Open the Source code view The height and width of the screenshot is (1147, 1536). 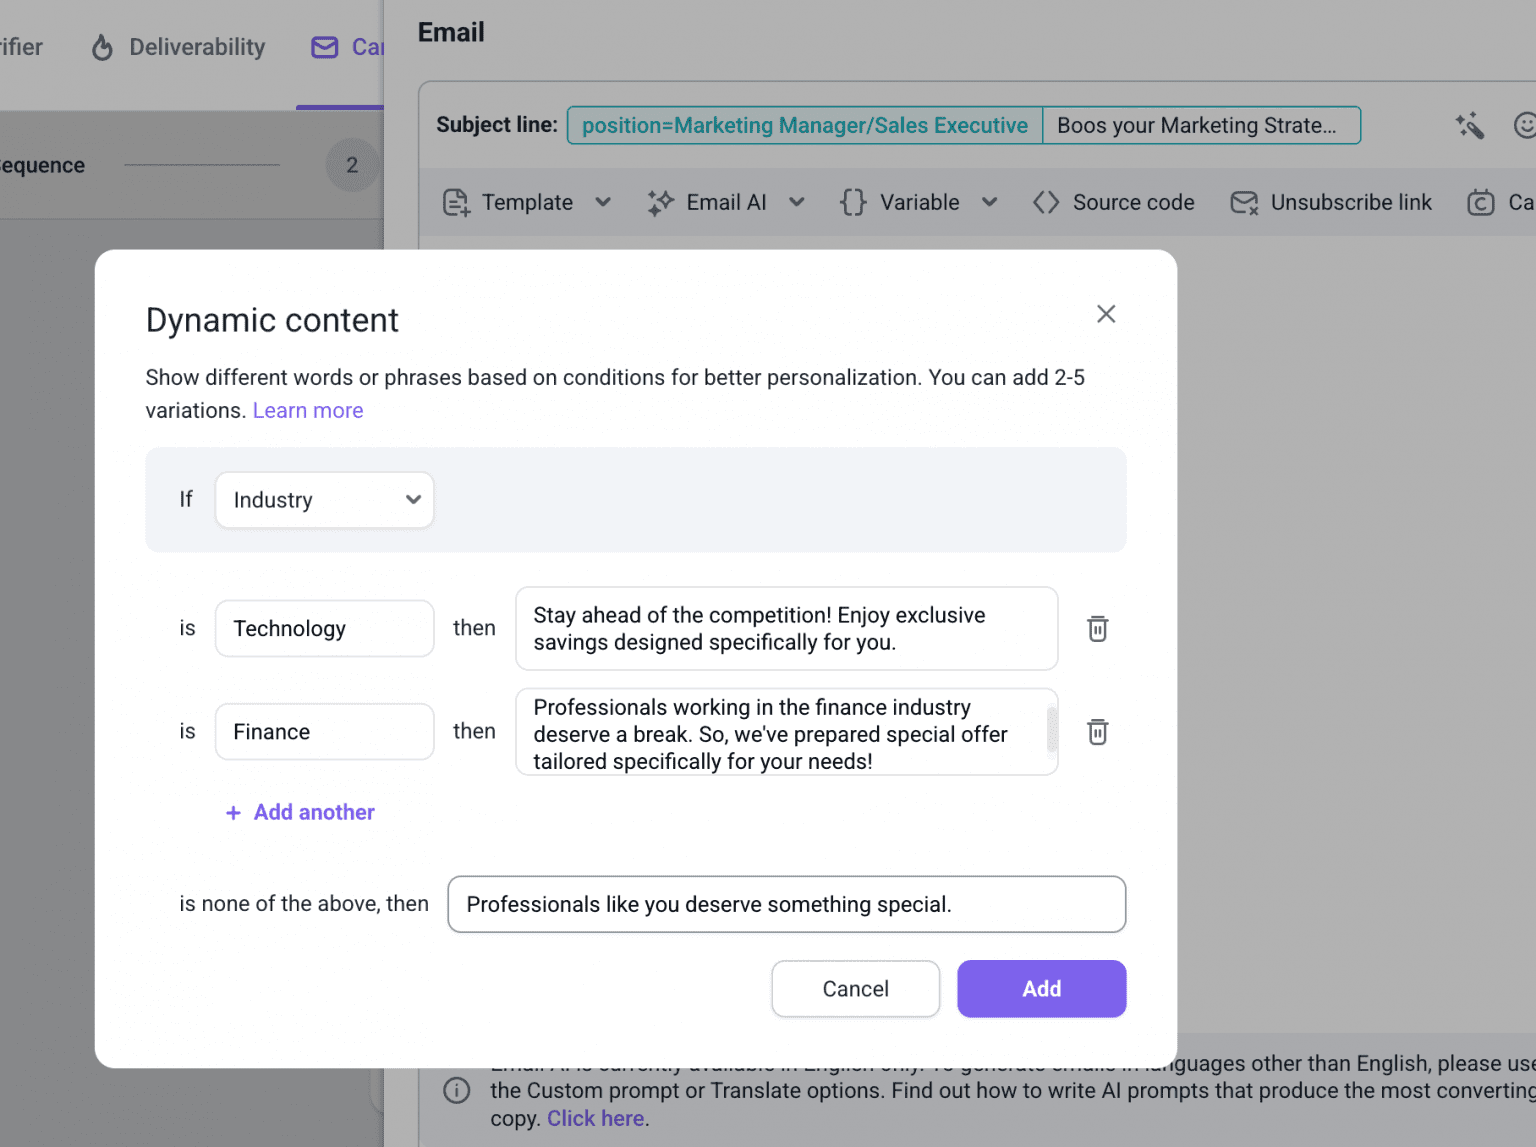pyautogui.click(x=1113, y=203)
